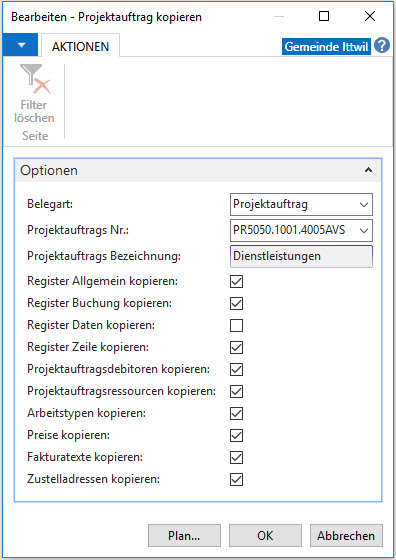Confirm with the OK button
This screenshot has height=560, width=396.
pyautogui.click(x=265, y=535)
